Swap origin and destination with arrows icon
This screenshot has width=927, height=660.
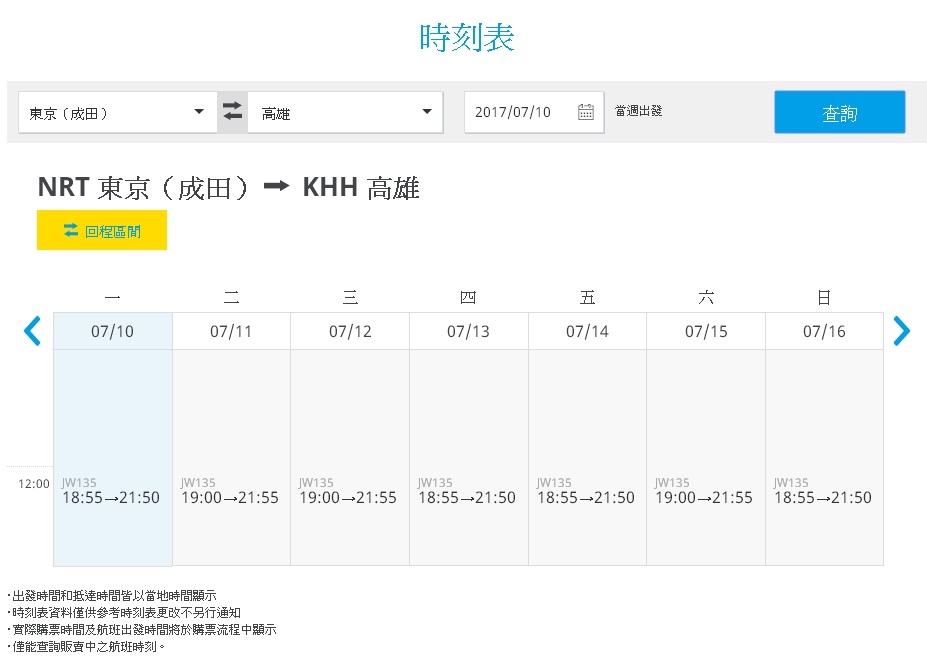pos(232,112)
